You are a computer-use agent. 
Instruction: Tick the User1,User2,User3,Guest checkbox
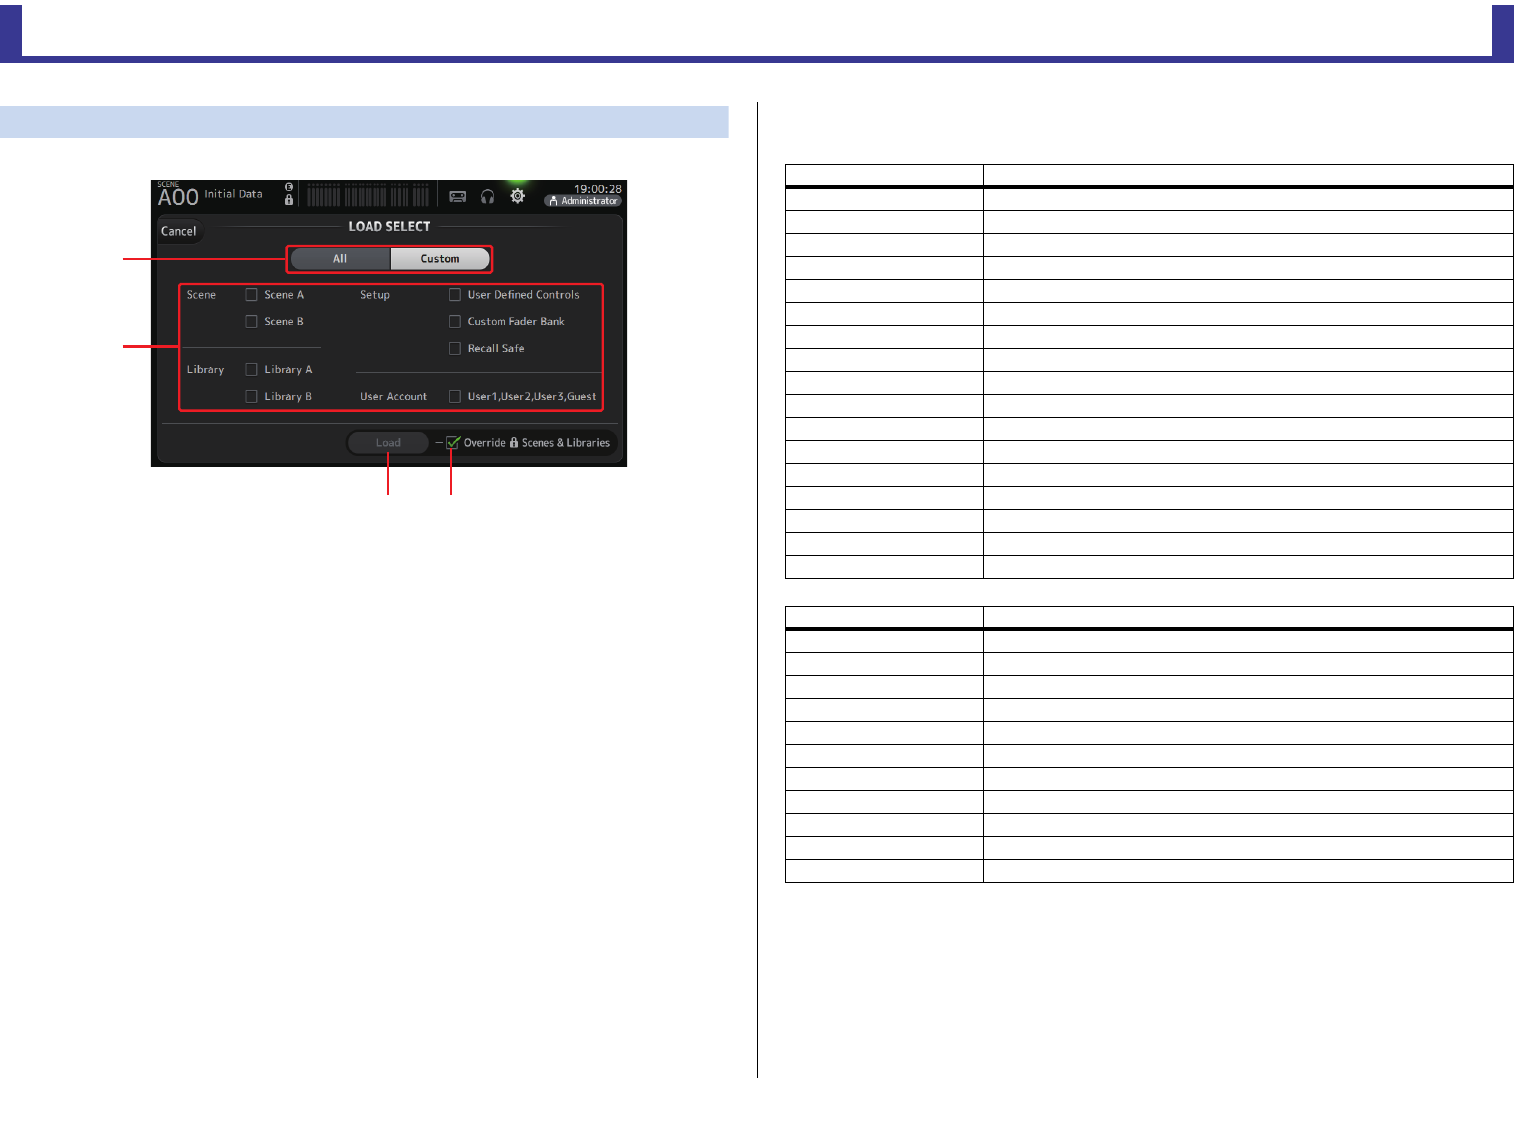(455, 397)
